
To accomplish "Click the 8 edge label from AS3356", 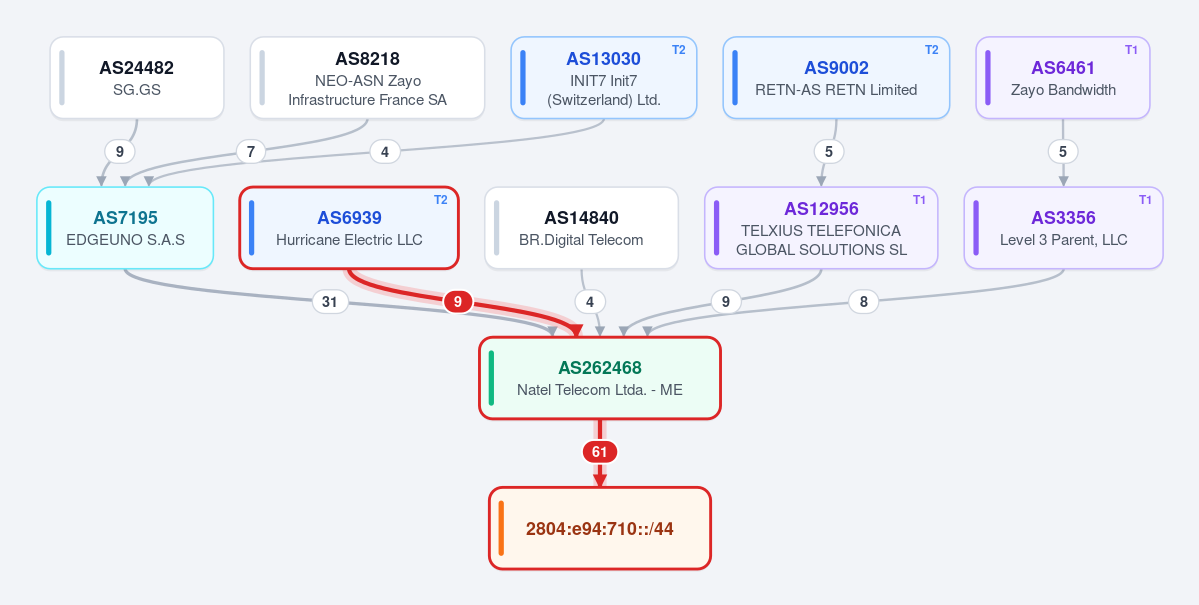I will point(863,302).
